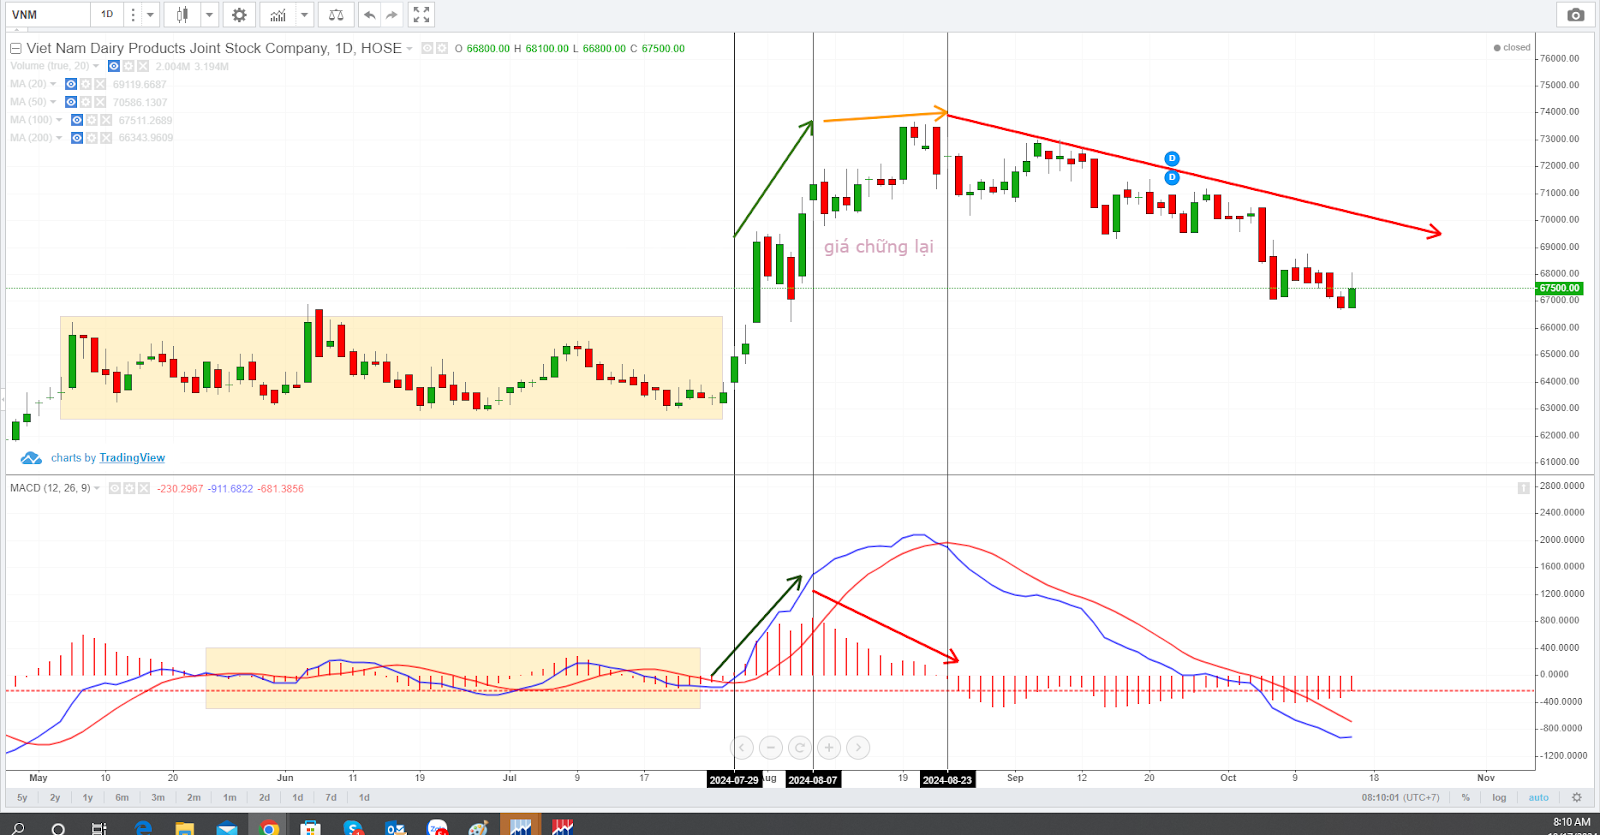
Task: Select the 1y time range
Action: pyautogui.click(x=88, y=798)
